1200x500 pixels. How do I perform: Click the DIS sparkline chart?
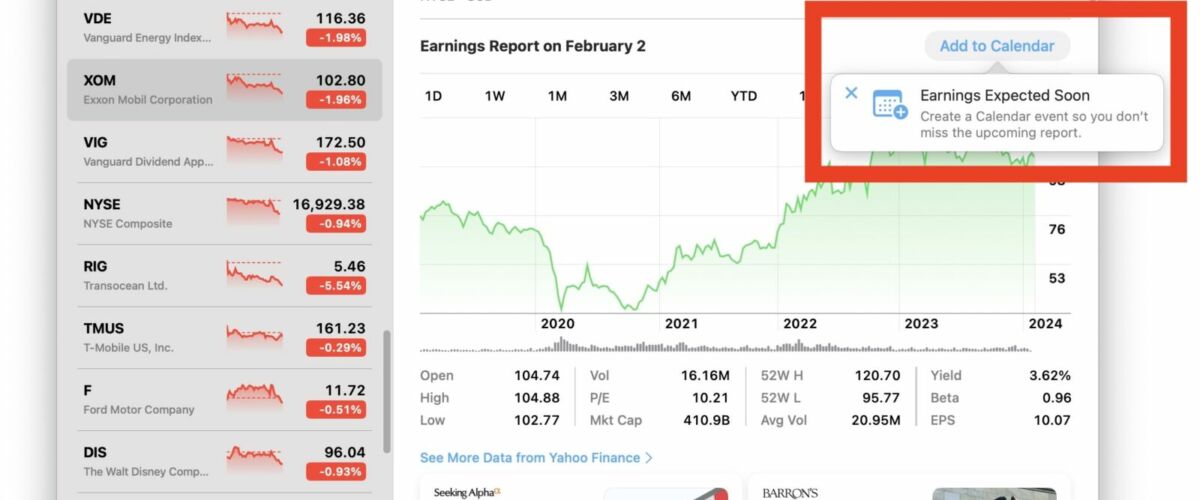coord(254,461)
